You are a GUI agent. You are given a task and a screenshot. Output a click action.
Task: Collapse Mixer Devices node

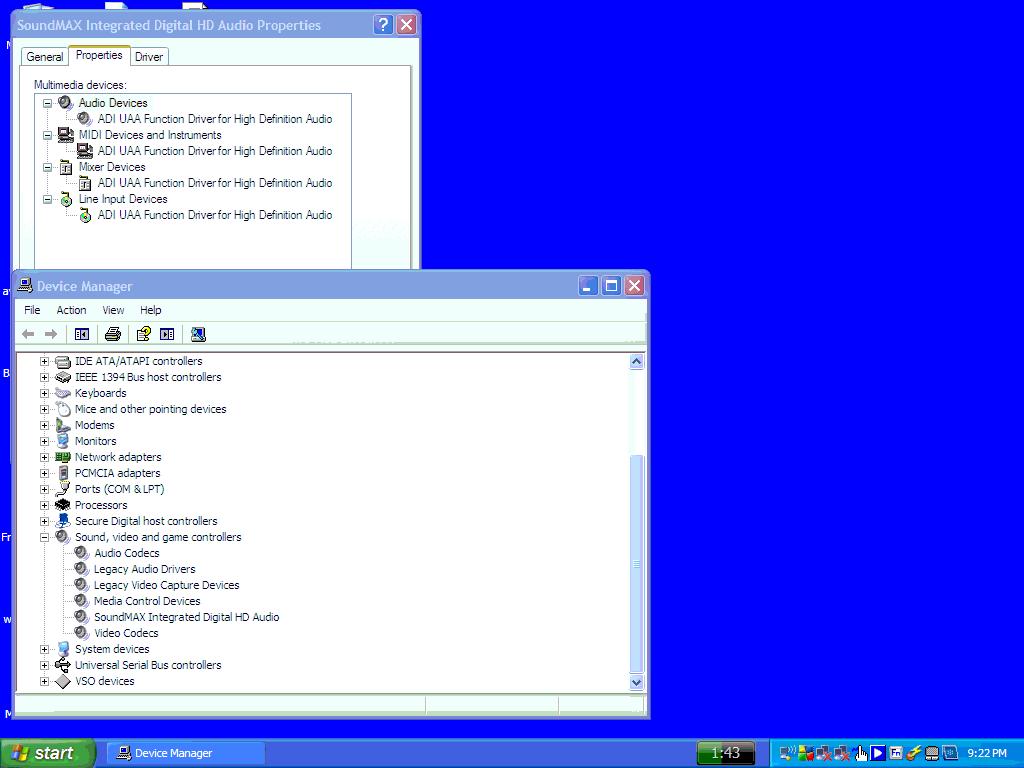coord(47,167)
